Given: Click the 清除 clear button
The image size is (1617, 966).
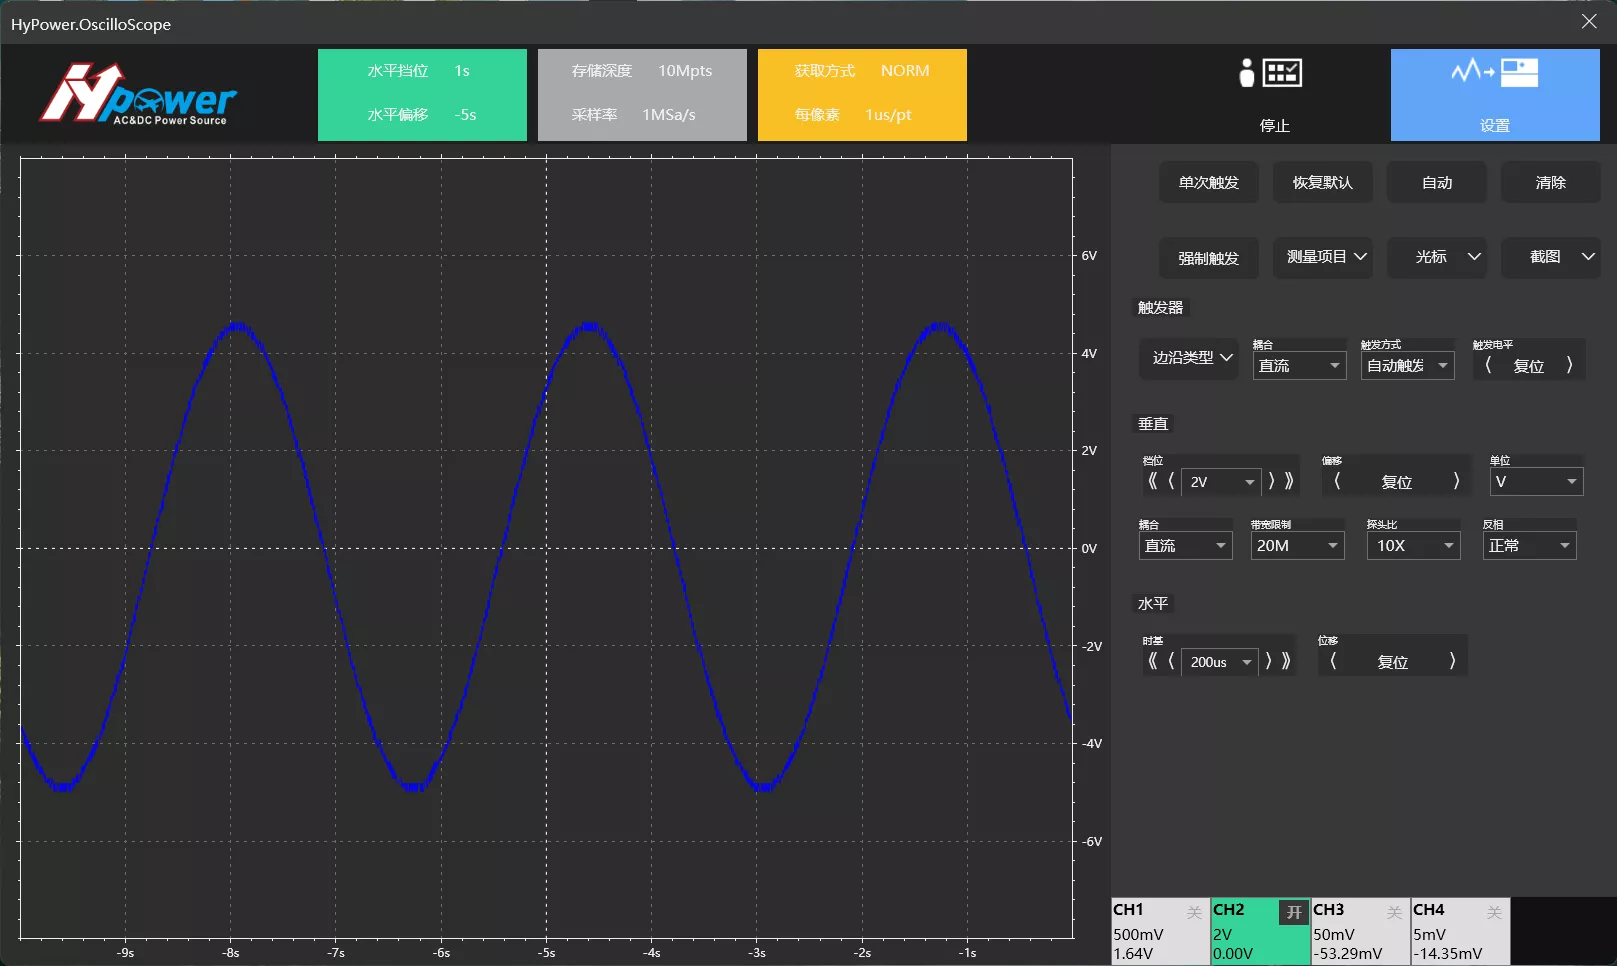Looking at the screenshot, I should point(1551,183).
